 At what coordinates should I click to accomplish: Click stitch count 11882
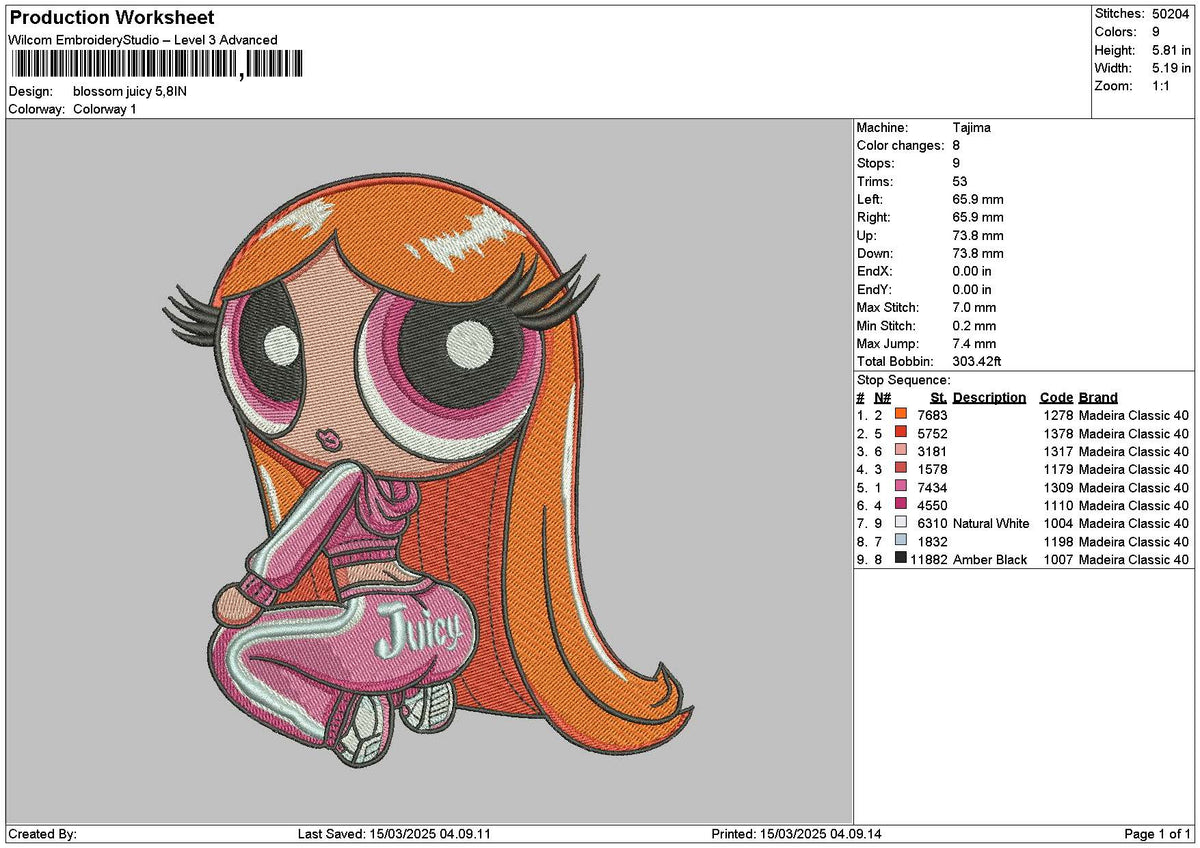(929, 560)
